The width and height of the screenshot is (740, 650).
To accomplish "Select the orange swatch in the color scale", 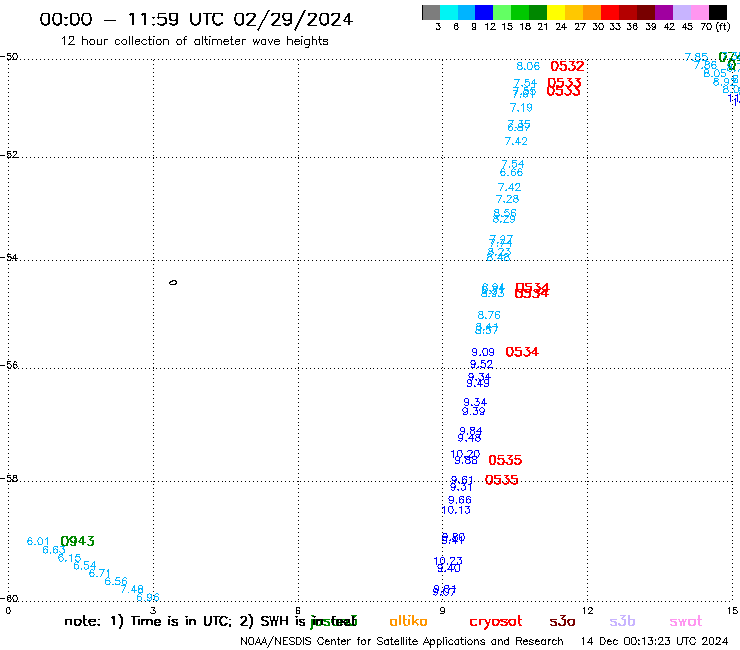I will (x=592, y=12).
